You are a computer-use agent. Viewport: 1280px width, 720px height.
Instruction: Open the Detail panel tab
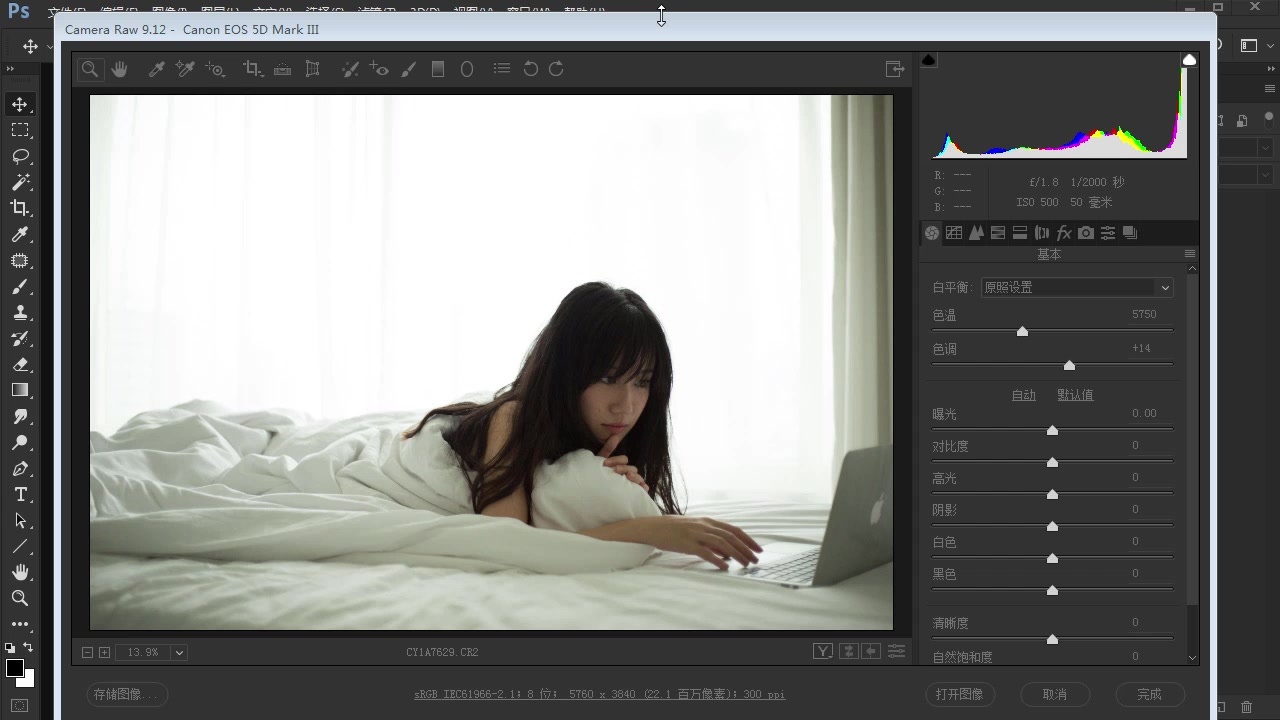point(976,233)
